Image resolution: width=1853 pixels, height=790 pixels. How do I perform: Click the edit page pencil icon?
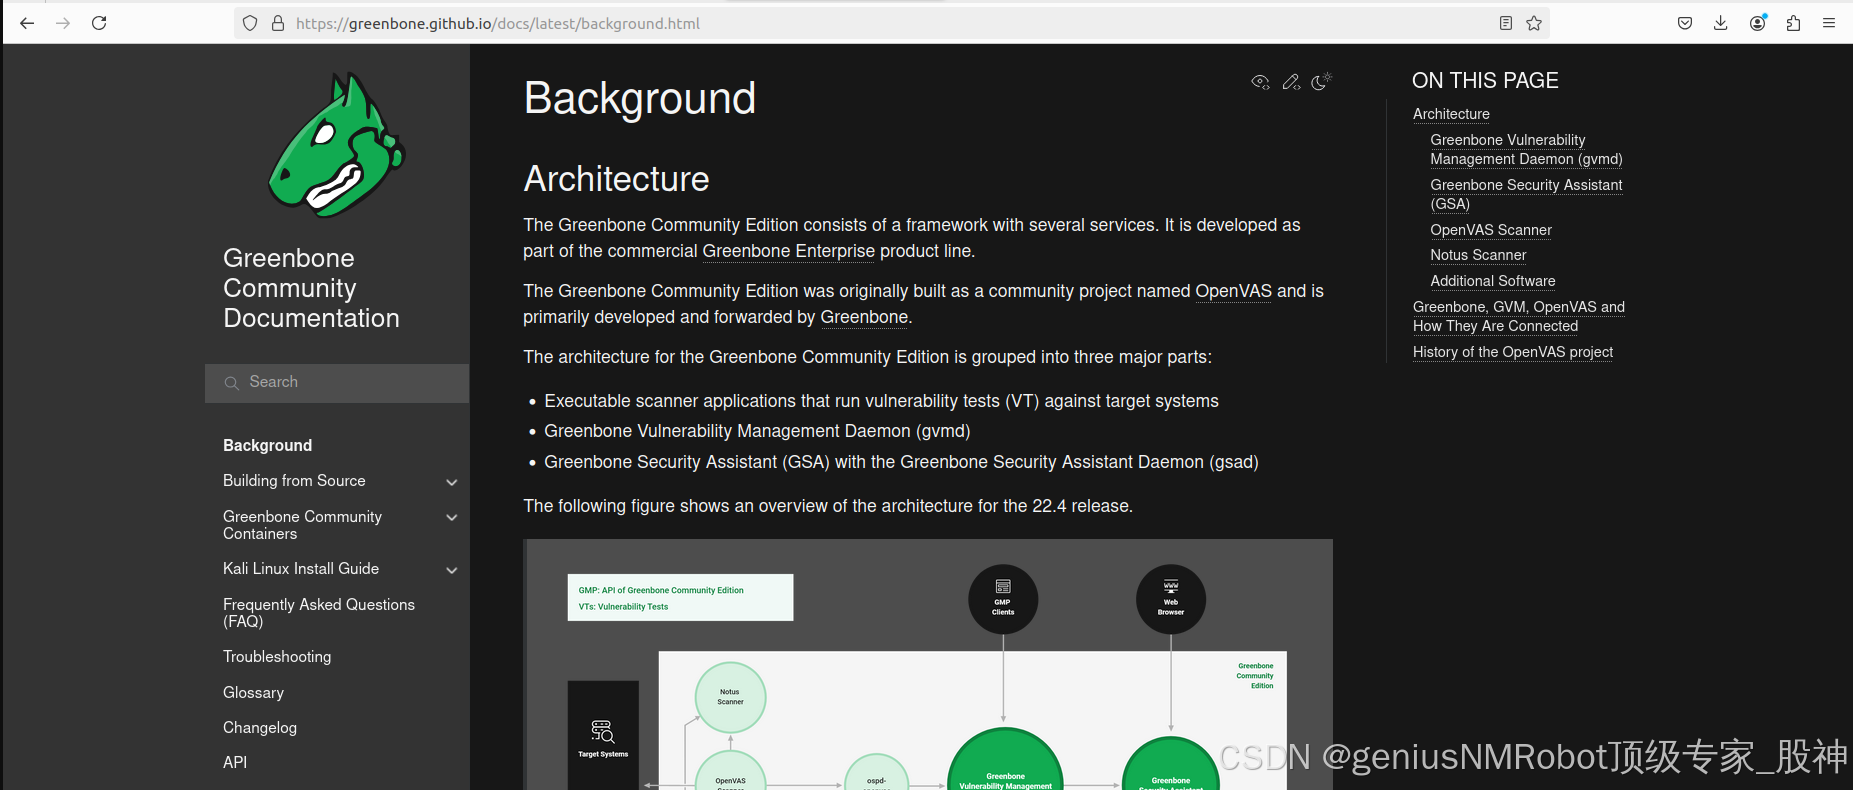tap(1291, 82)
